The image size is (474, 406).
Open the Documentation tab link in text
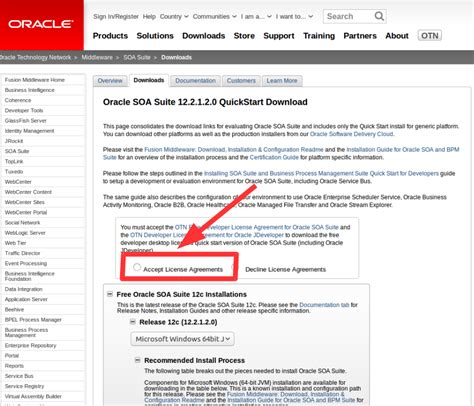pos(324,305)
